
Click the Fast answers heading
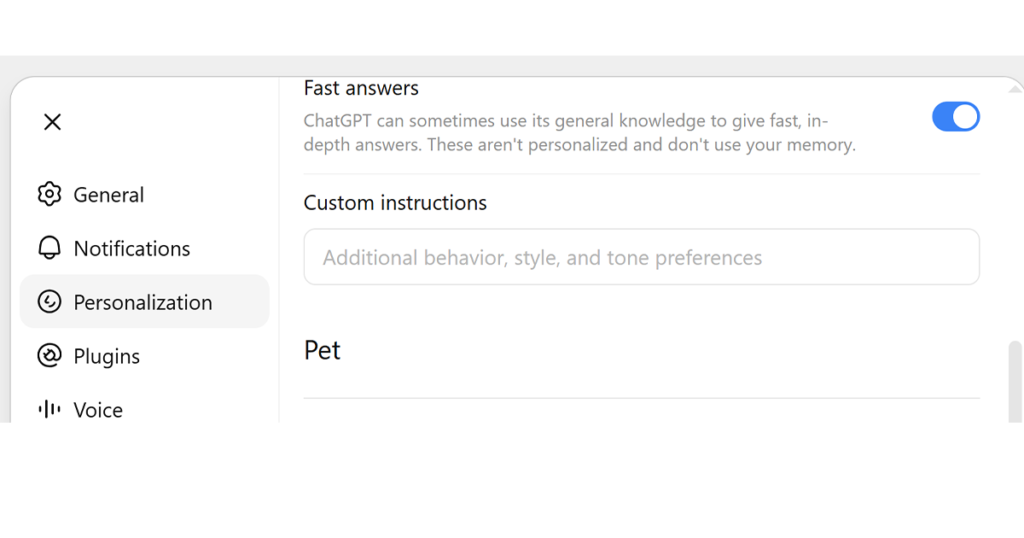click(361, 88)
